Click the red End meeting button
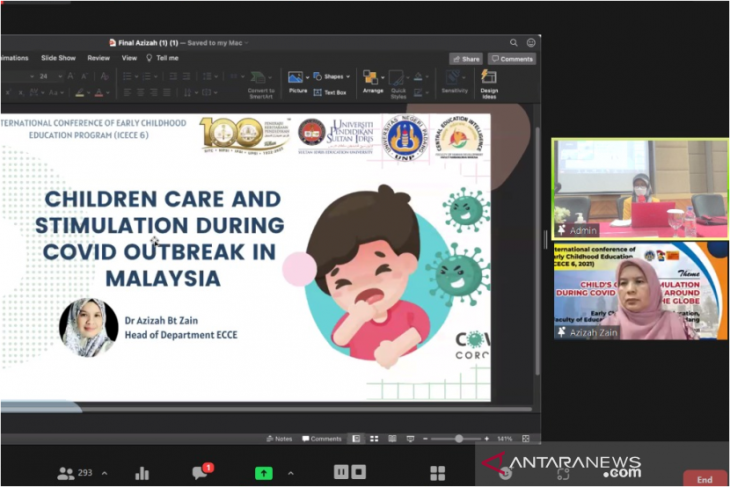The image size is (730, 487). click(704, 479)
